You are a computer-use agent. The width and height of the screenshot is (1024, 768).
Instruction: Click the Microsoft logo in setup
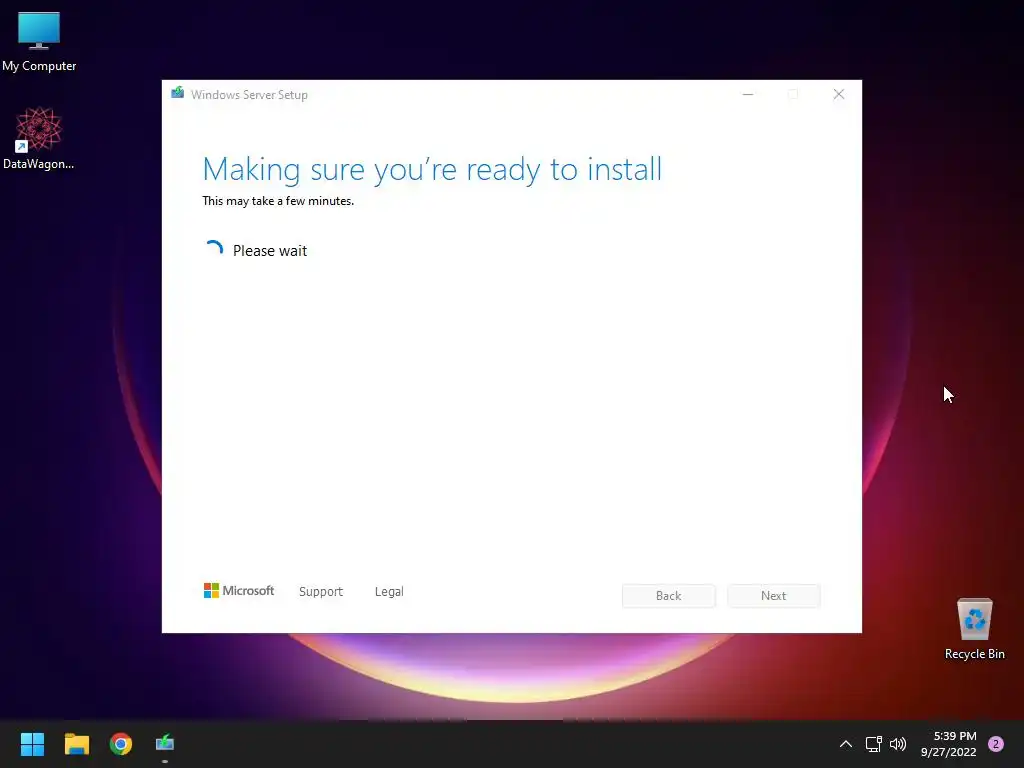click(239, 590)
